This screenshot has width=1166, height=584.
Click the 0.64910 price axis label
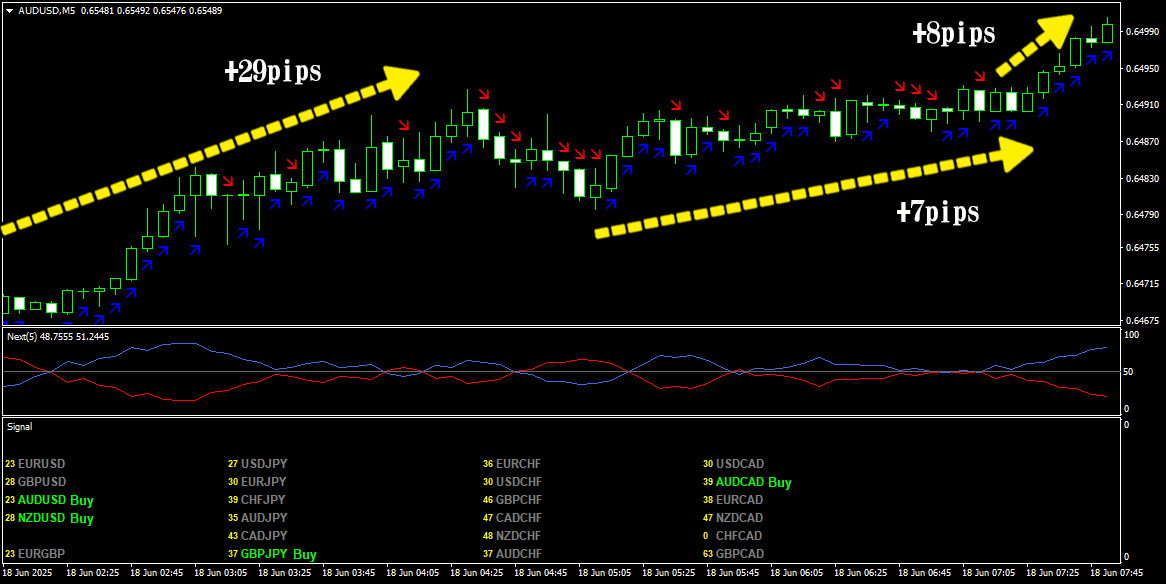[x=1141, y=106]
